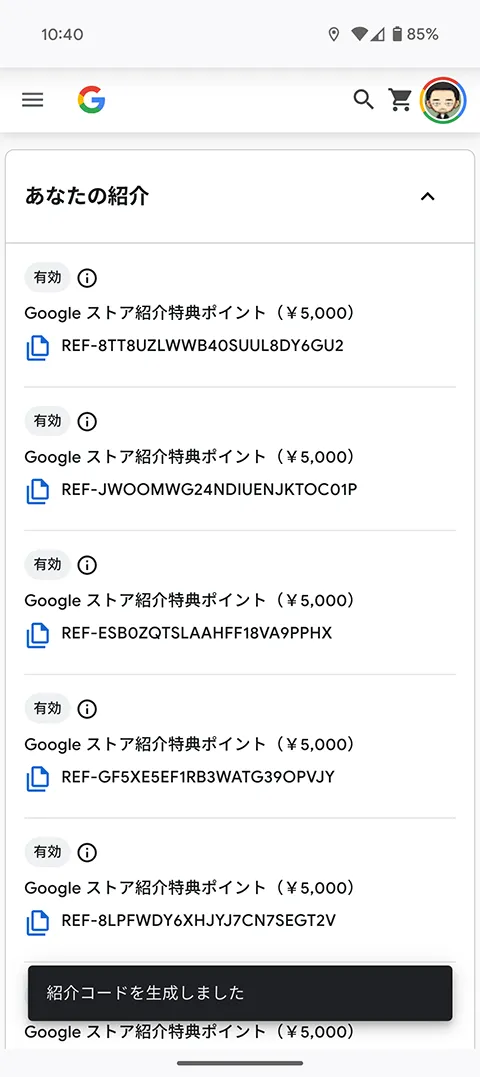
Task: Tap the first 有効 status chip
Action: (47, 277)
